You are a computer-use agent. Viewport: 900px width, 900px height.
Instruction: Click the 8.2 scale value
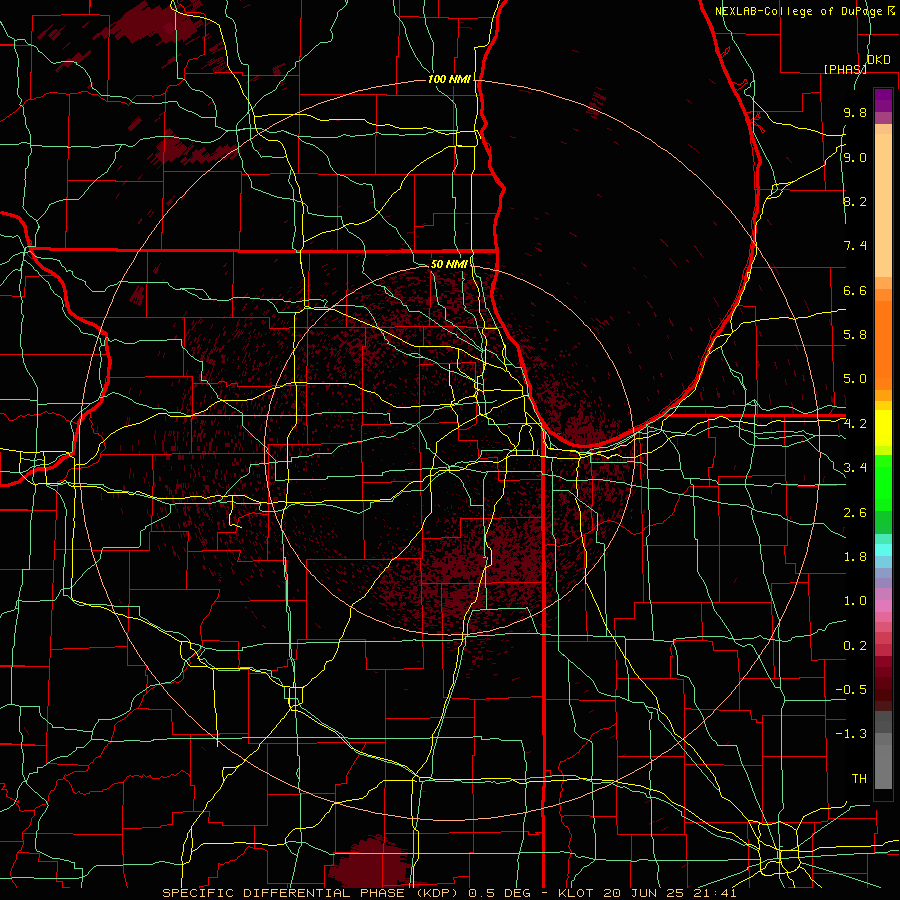pos(855,201)
